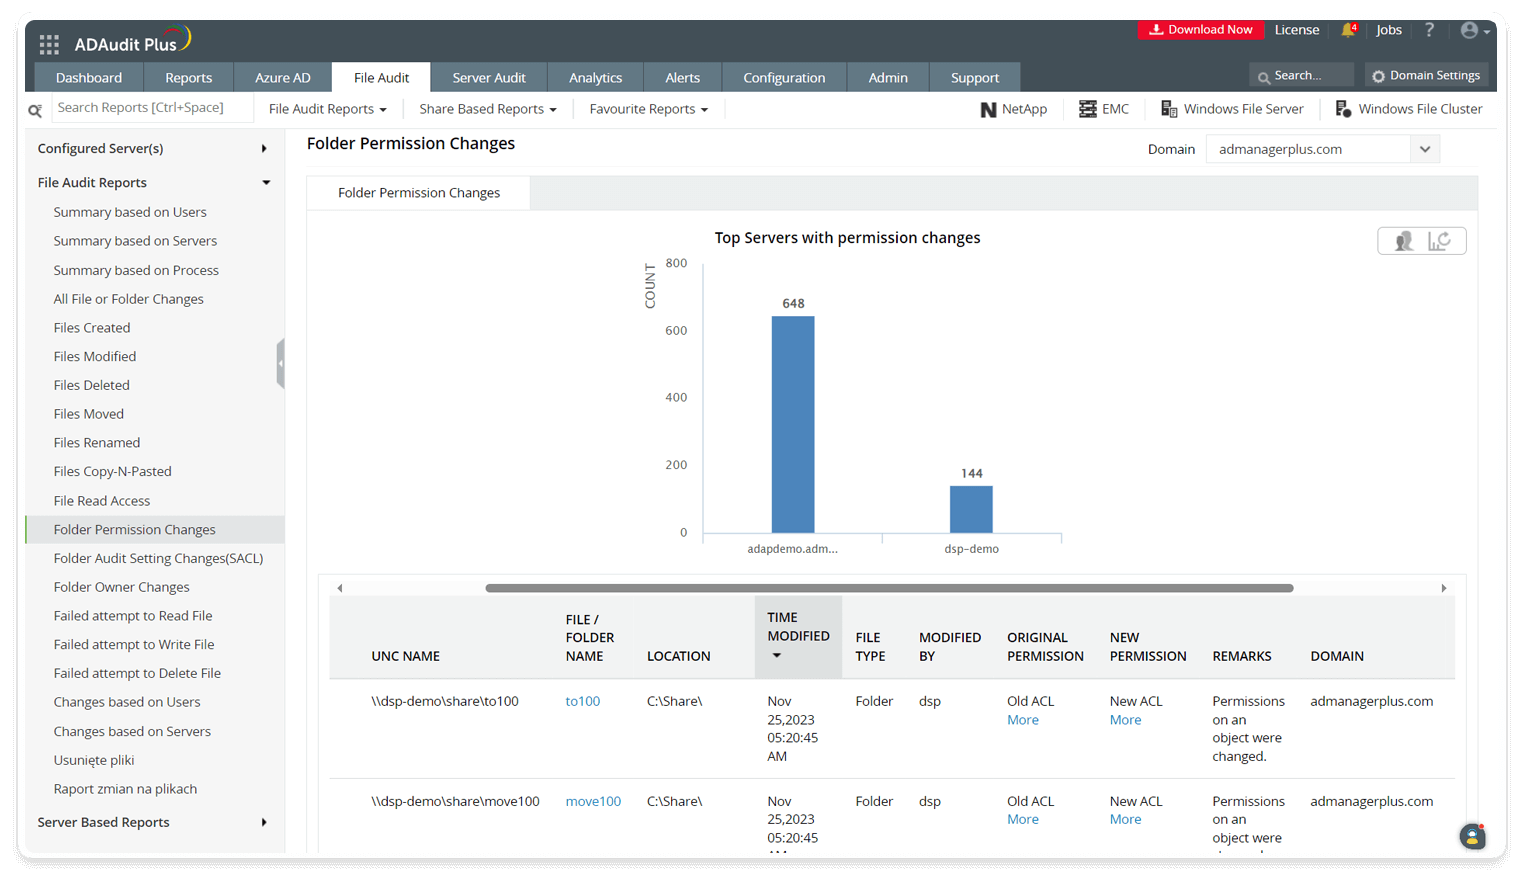Open All File or Folder Changes
The width and height of the screenshot is (1524, 882).
tap(128, 299)
